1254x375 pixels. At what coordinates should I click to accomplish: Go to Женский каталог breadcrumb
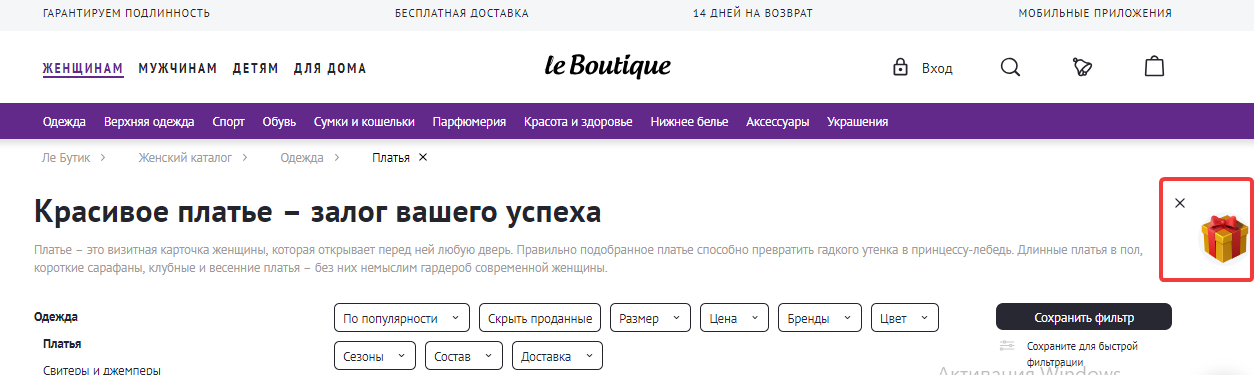(185, 158)
